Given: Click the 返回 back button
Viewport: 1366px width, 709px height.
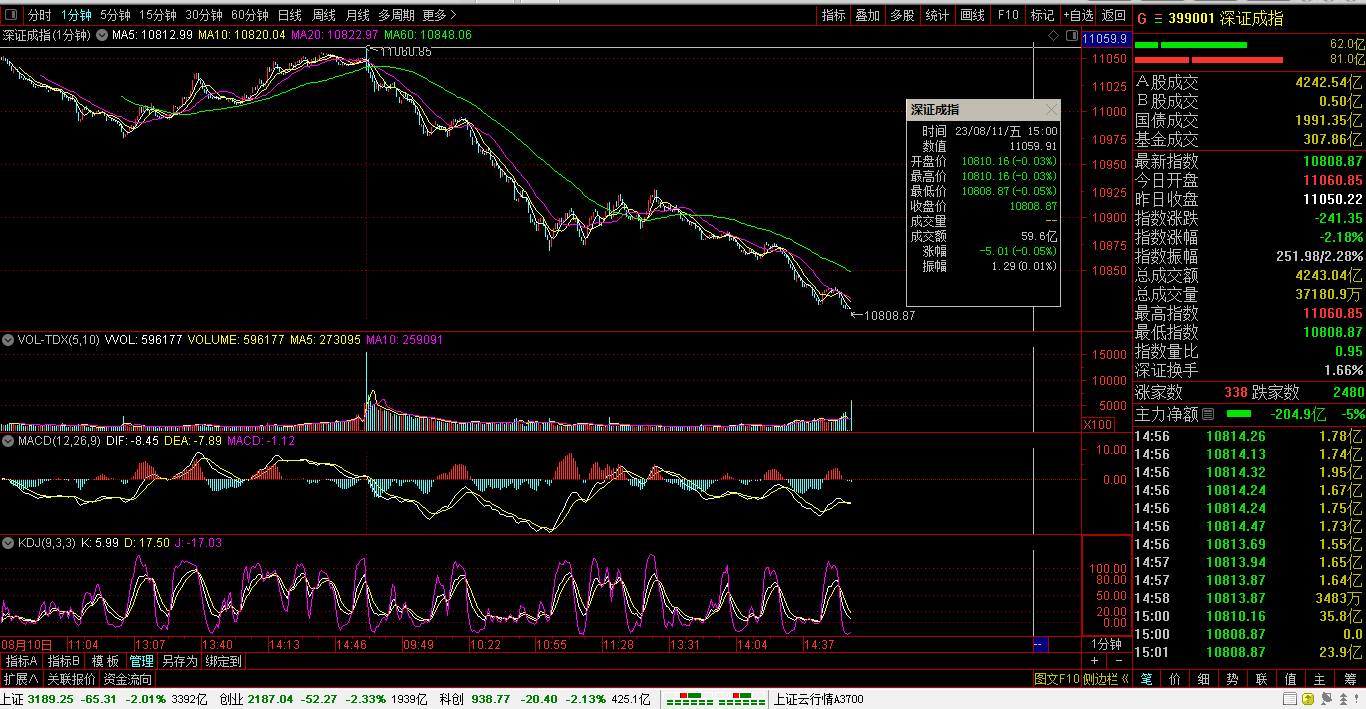Looking at the screenshot, I should click(1113, 15).
